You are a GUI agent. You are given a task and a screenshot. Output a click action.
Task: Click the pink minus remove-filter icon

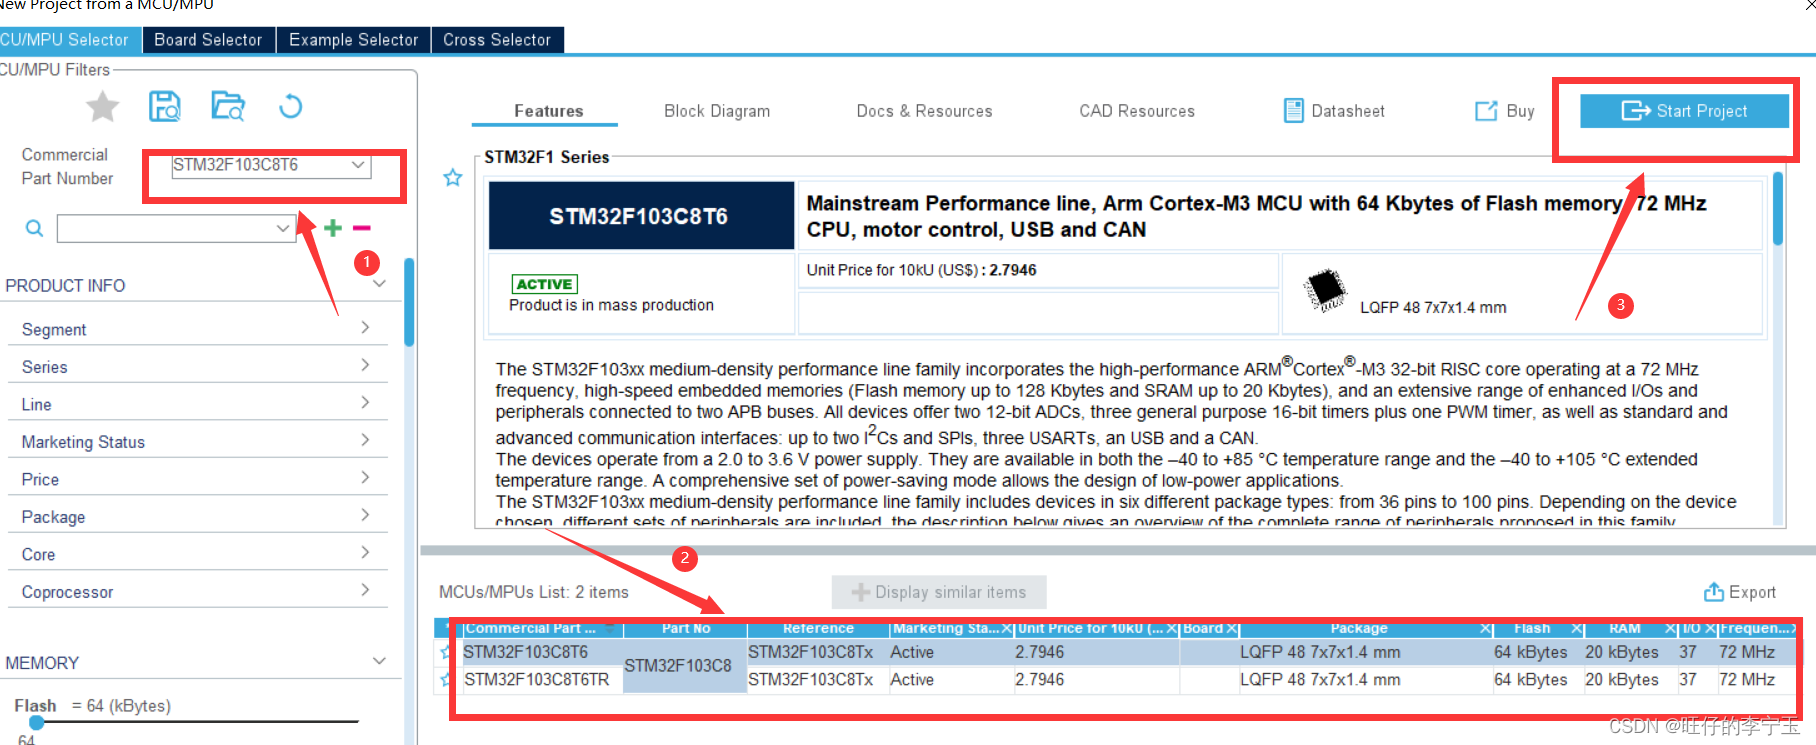pos(362,228)
